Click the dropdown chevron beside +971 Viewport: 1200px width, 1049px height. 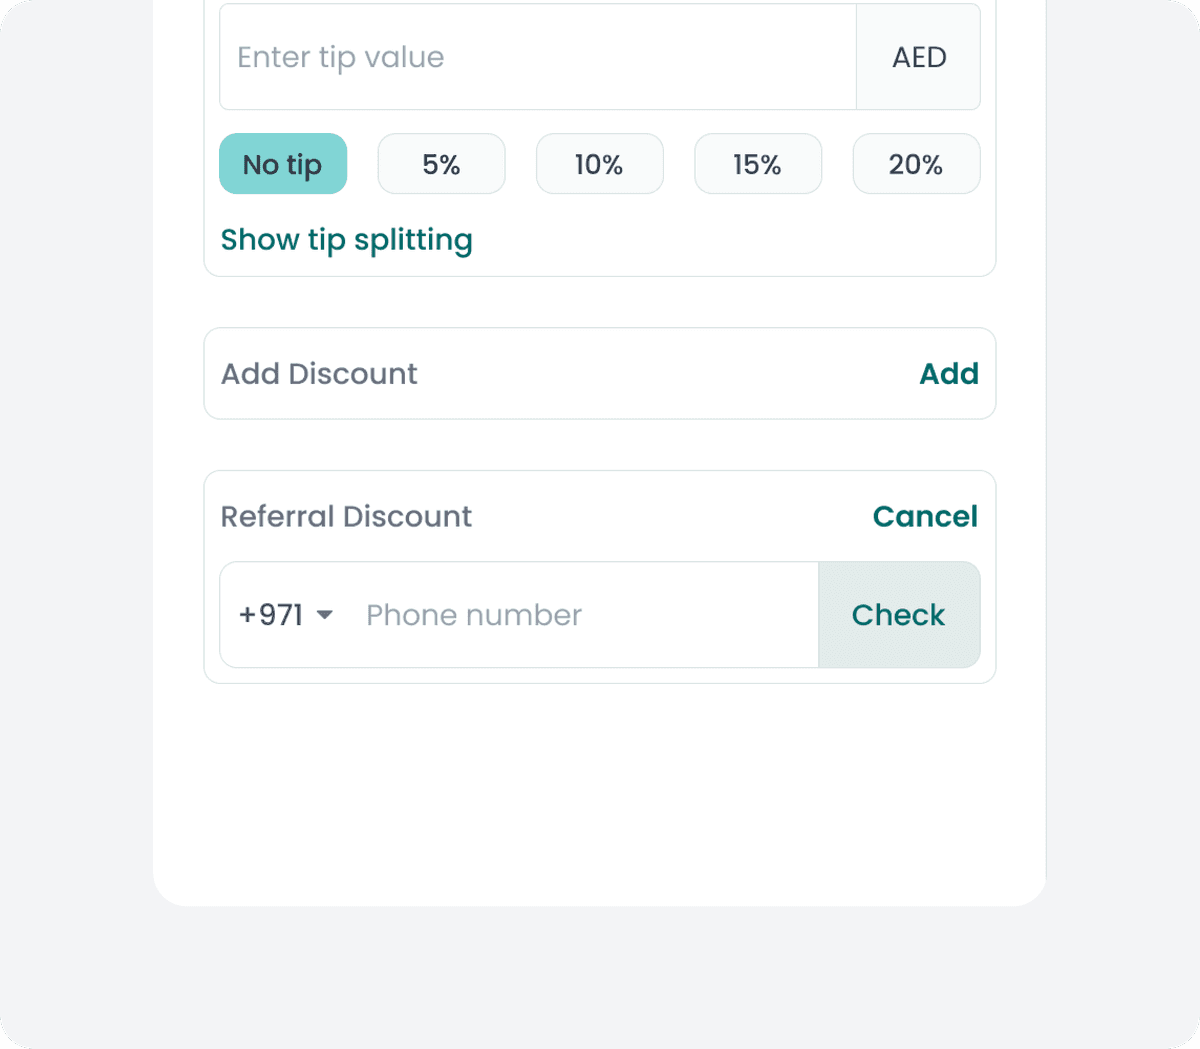[324, 616]
